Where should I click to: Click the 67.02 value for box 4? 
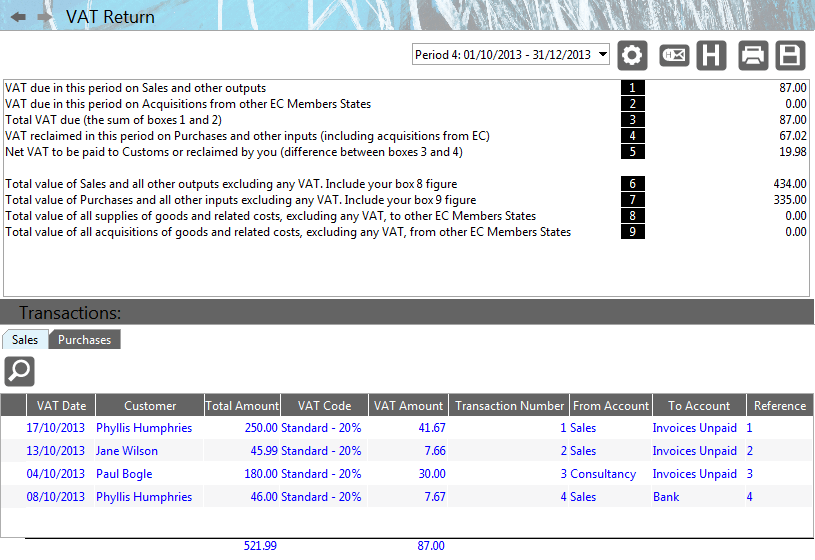[793, 136]
